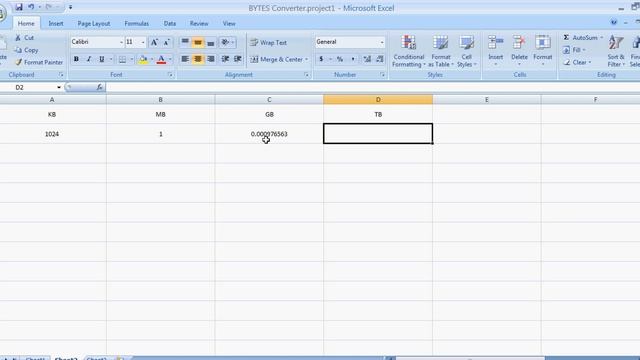Apply the Fill Color bucket
The image size is (640, 360).
click(x=143, y=60)
